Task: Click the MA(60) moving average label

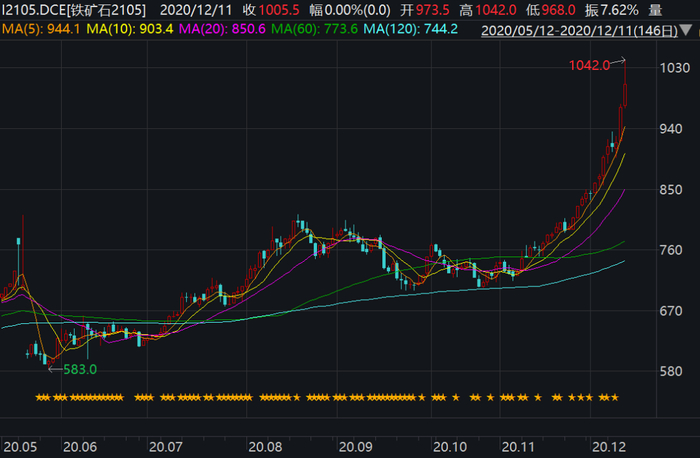Action: [x=314, y=29]
